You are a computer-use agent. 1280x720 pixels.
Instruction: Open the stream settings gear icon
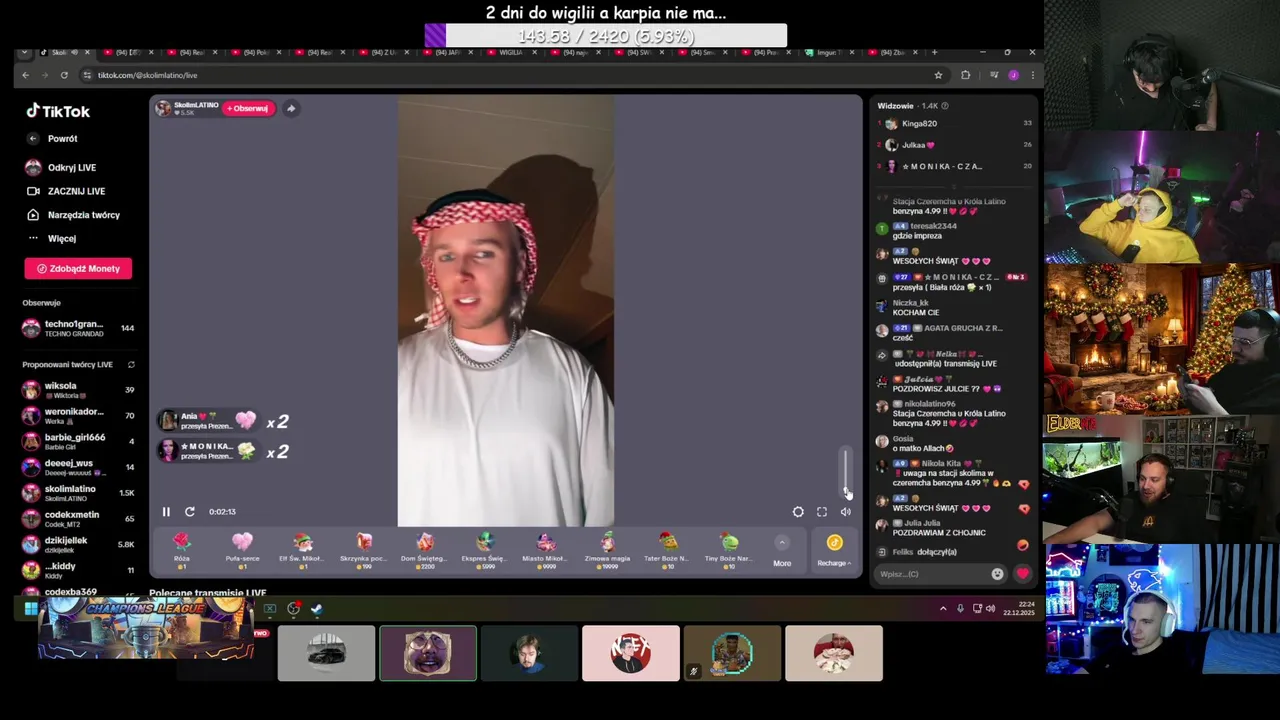pyautogui.click(x=798, y=512)
